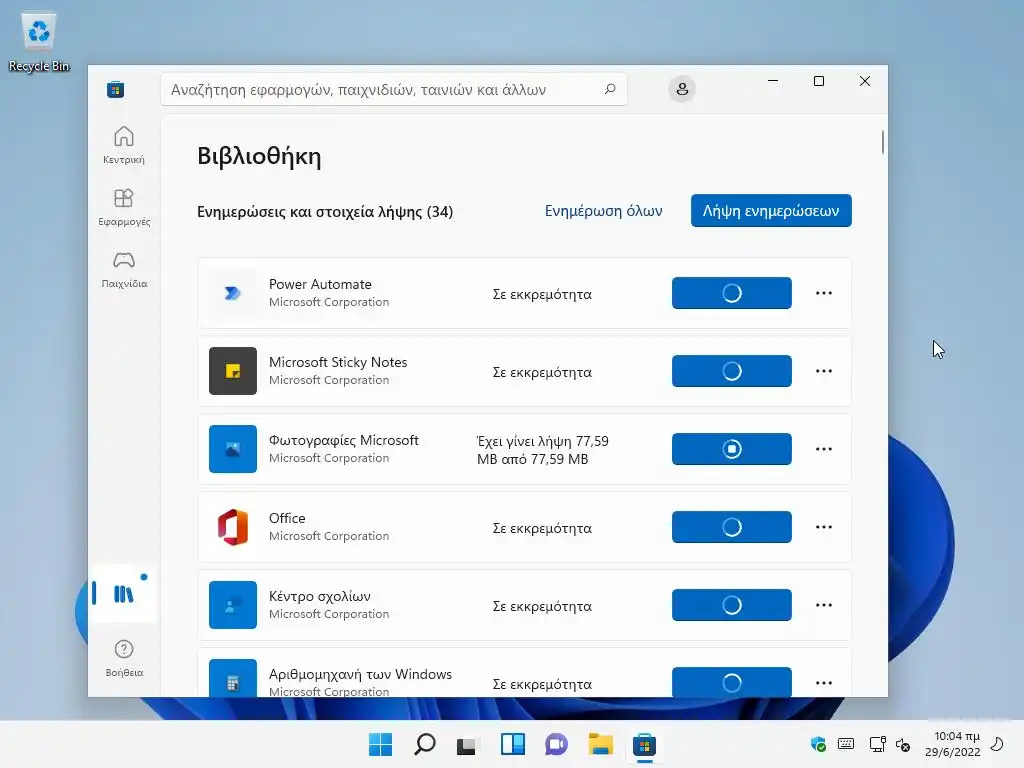Click the muted volume tray icon
The image size is (1024, 768).
[x=903, y=744]
